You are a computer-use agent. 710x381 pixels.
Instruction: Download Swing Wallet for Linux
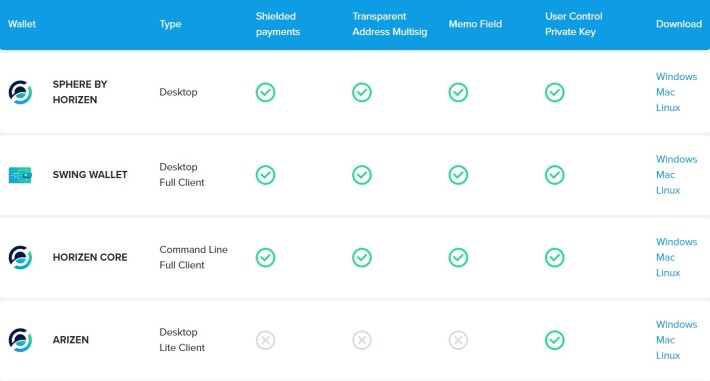click(x=668, y=190)
